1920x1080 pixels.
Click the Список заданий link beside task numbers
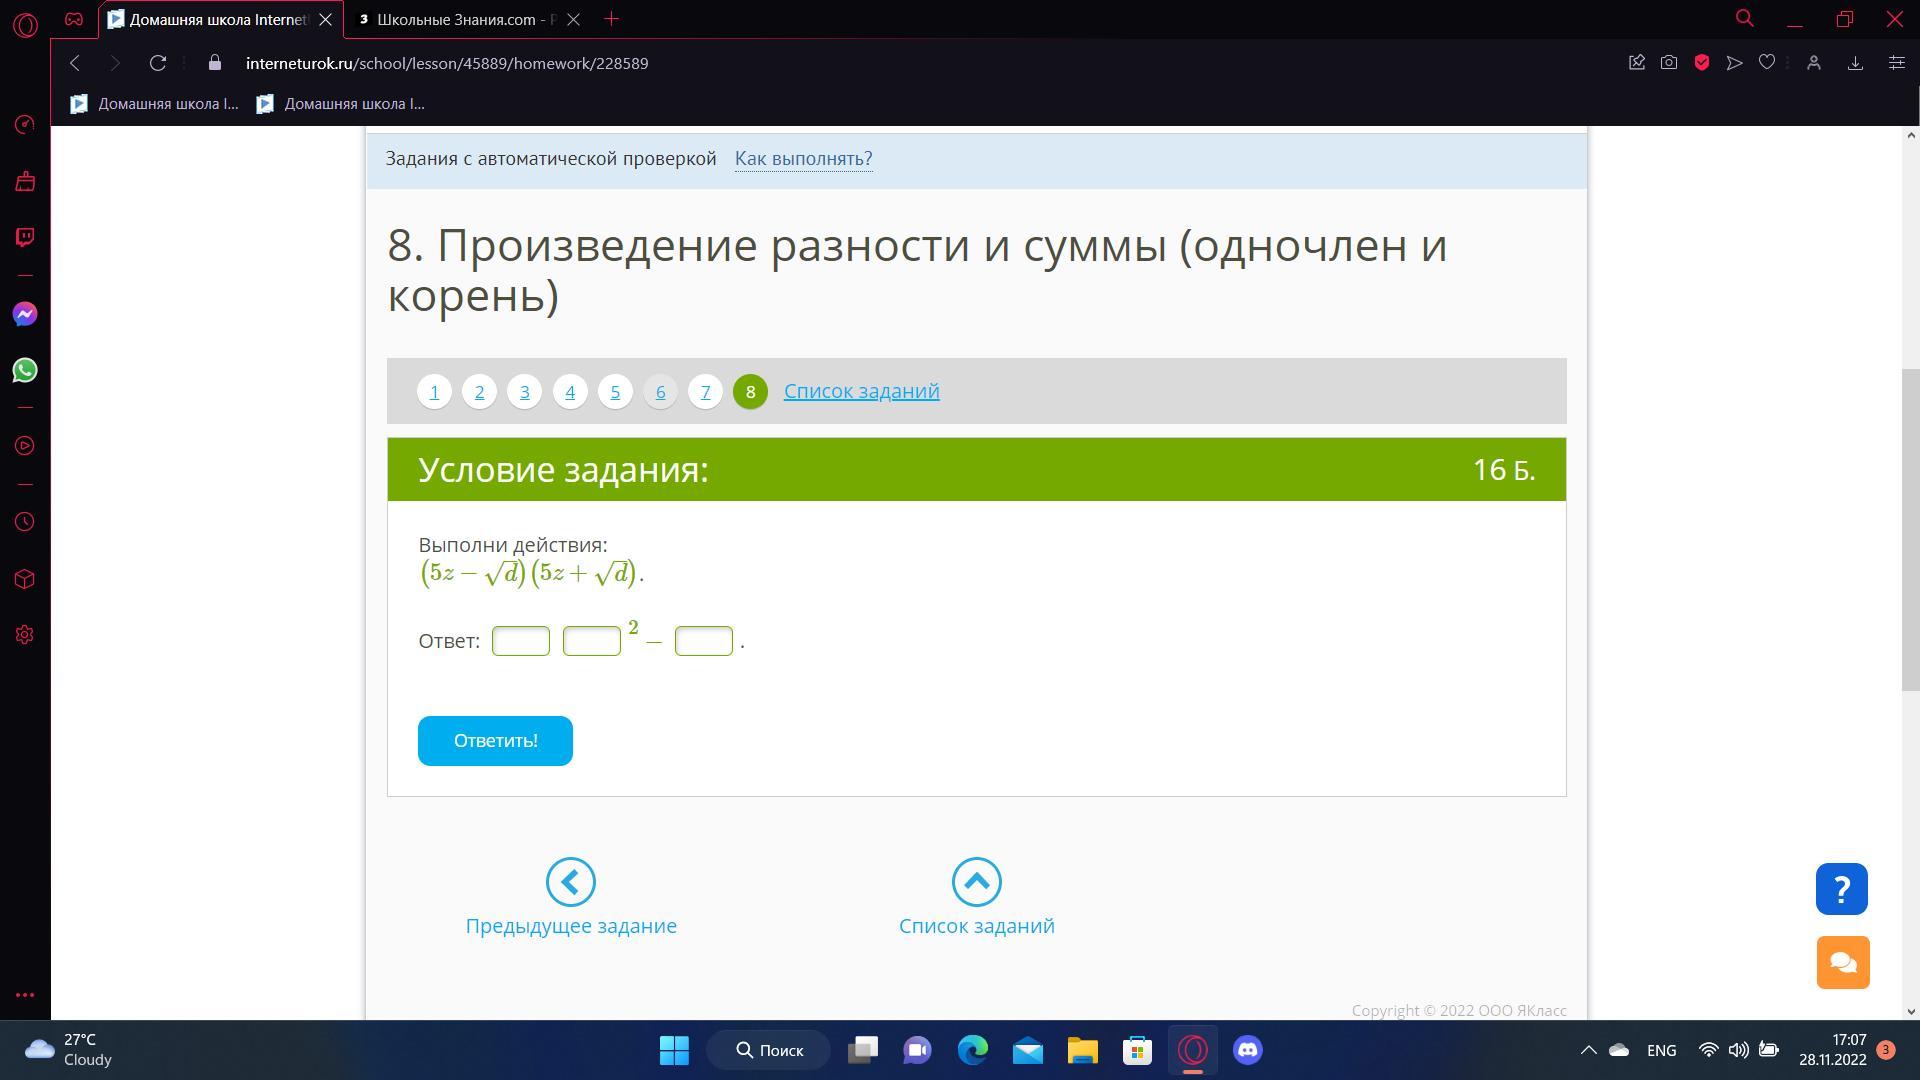(x=861, y=391)
